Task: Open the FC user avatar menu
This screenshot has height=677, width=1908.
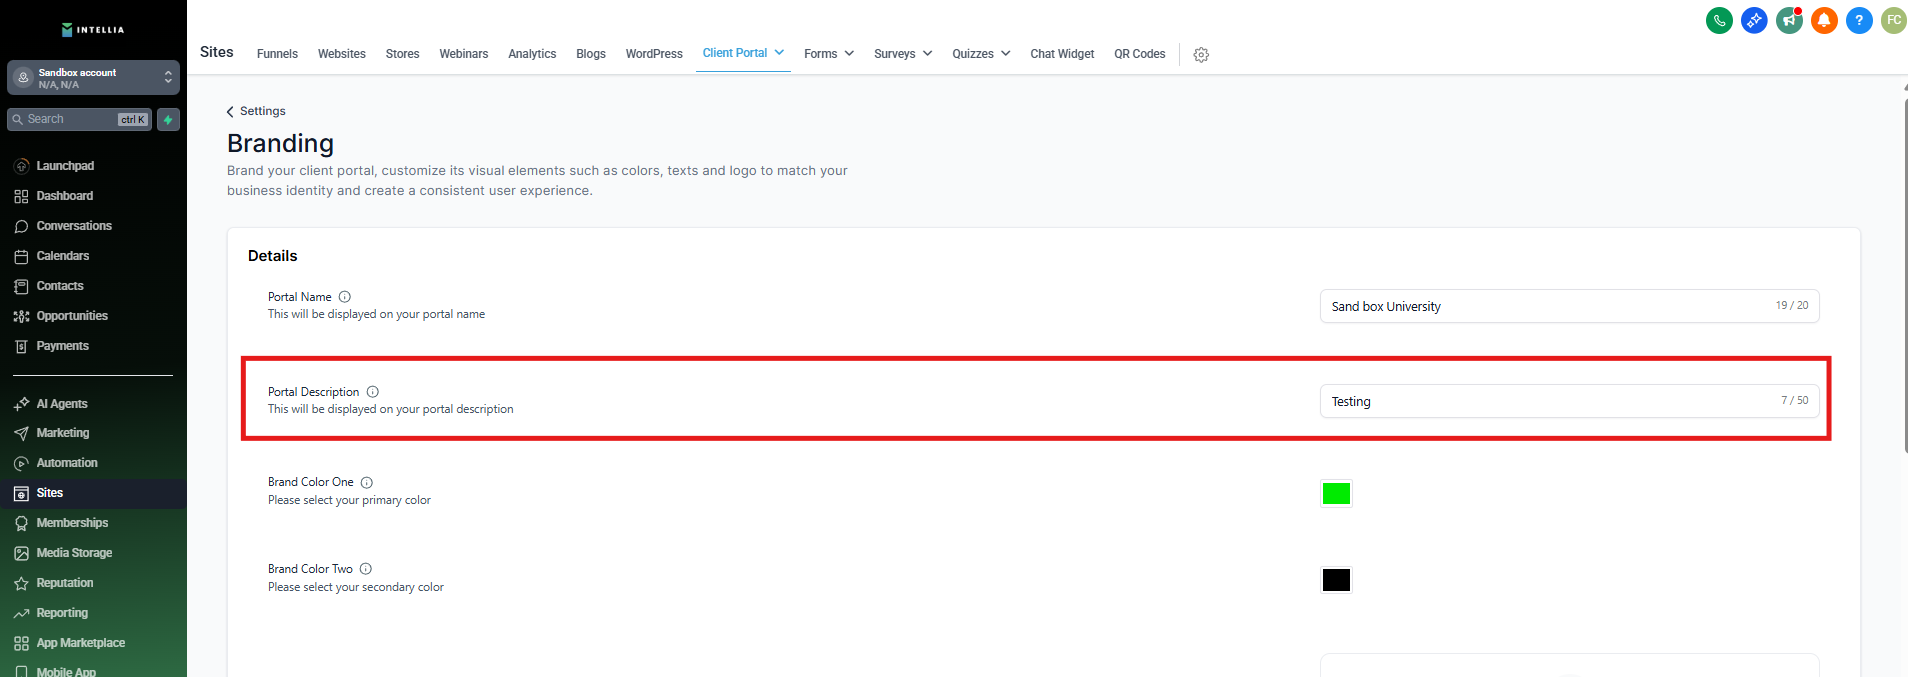Action: (1894, 20)
